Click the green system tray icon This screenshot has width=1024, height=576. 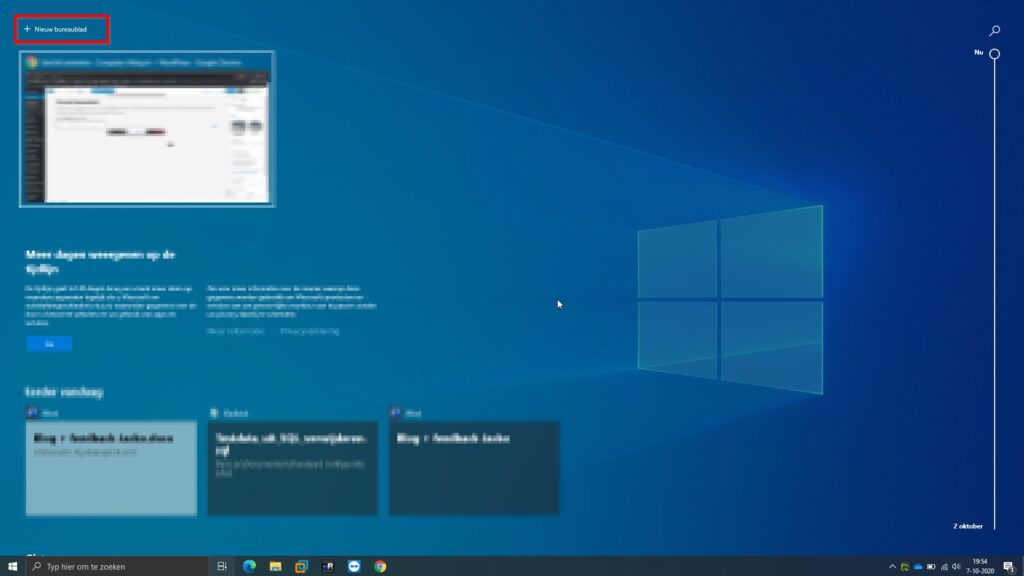(x=904, y=567)
